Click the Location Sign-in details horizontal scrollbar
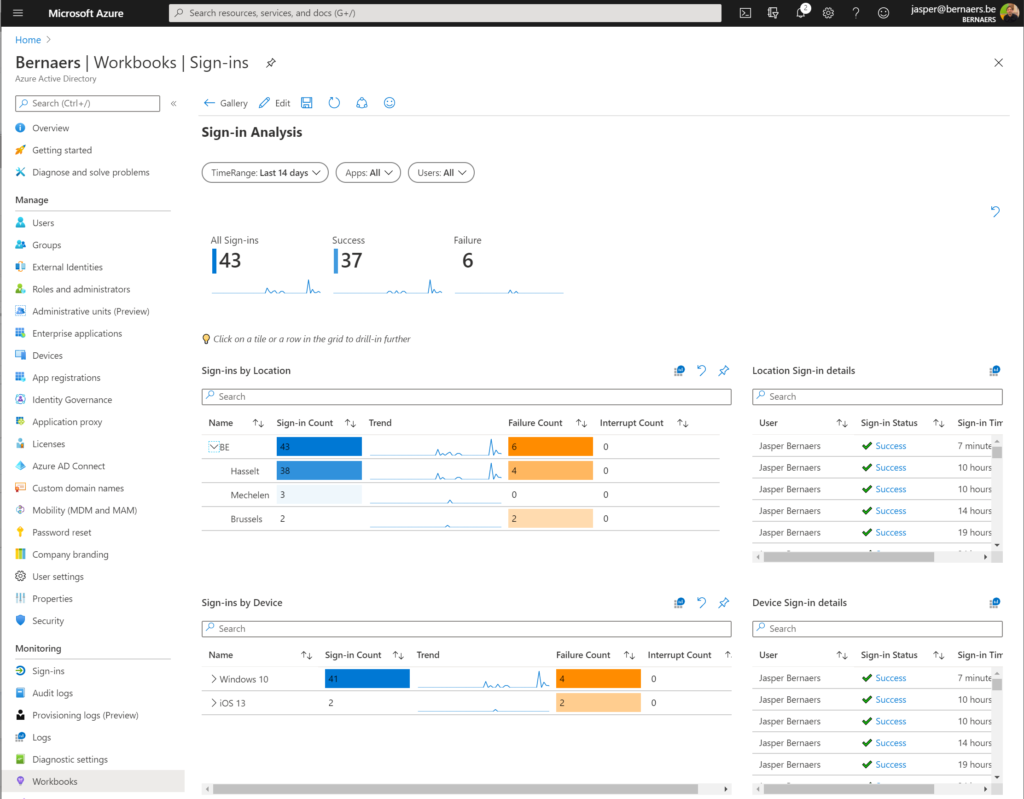Image resolution: width=1024 pixels, height=799 pixels. coord(848,557)
